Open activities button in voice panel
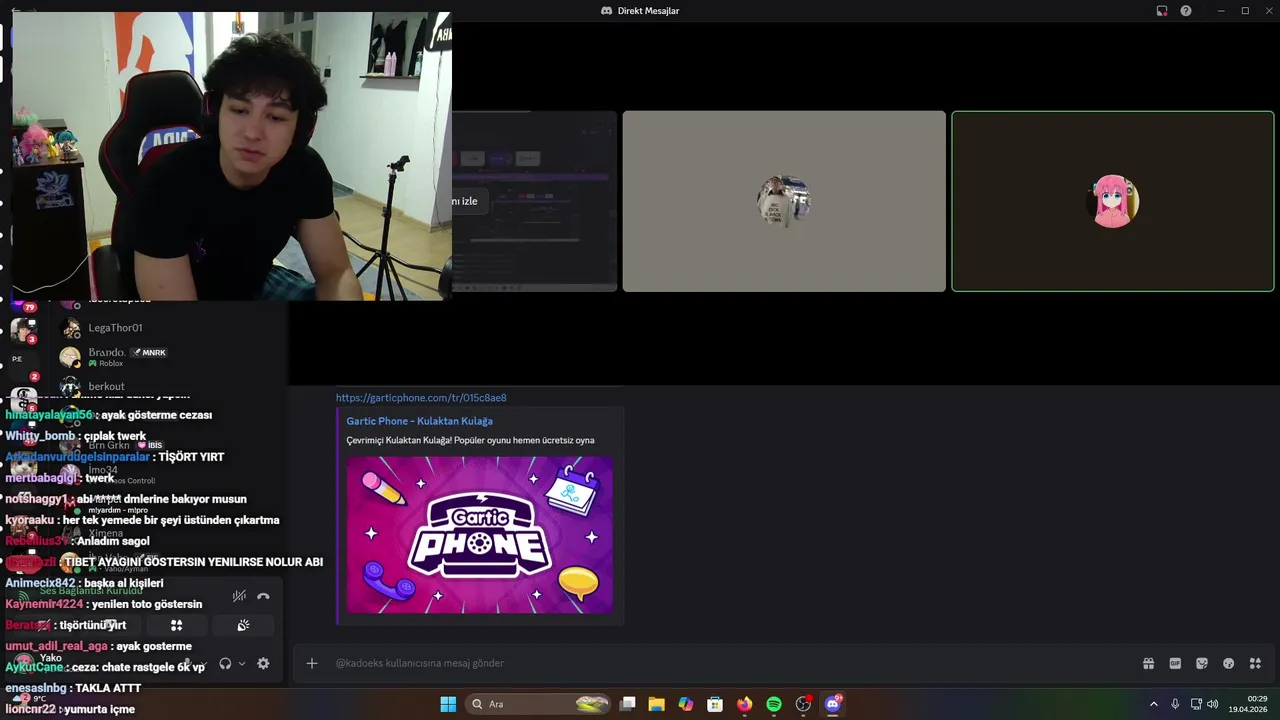Viewport: 1280px width, 720px height. (176, 625)
